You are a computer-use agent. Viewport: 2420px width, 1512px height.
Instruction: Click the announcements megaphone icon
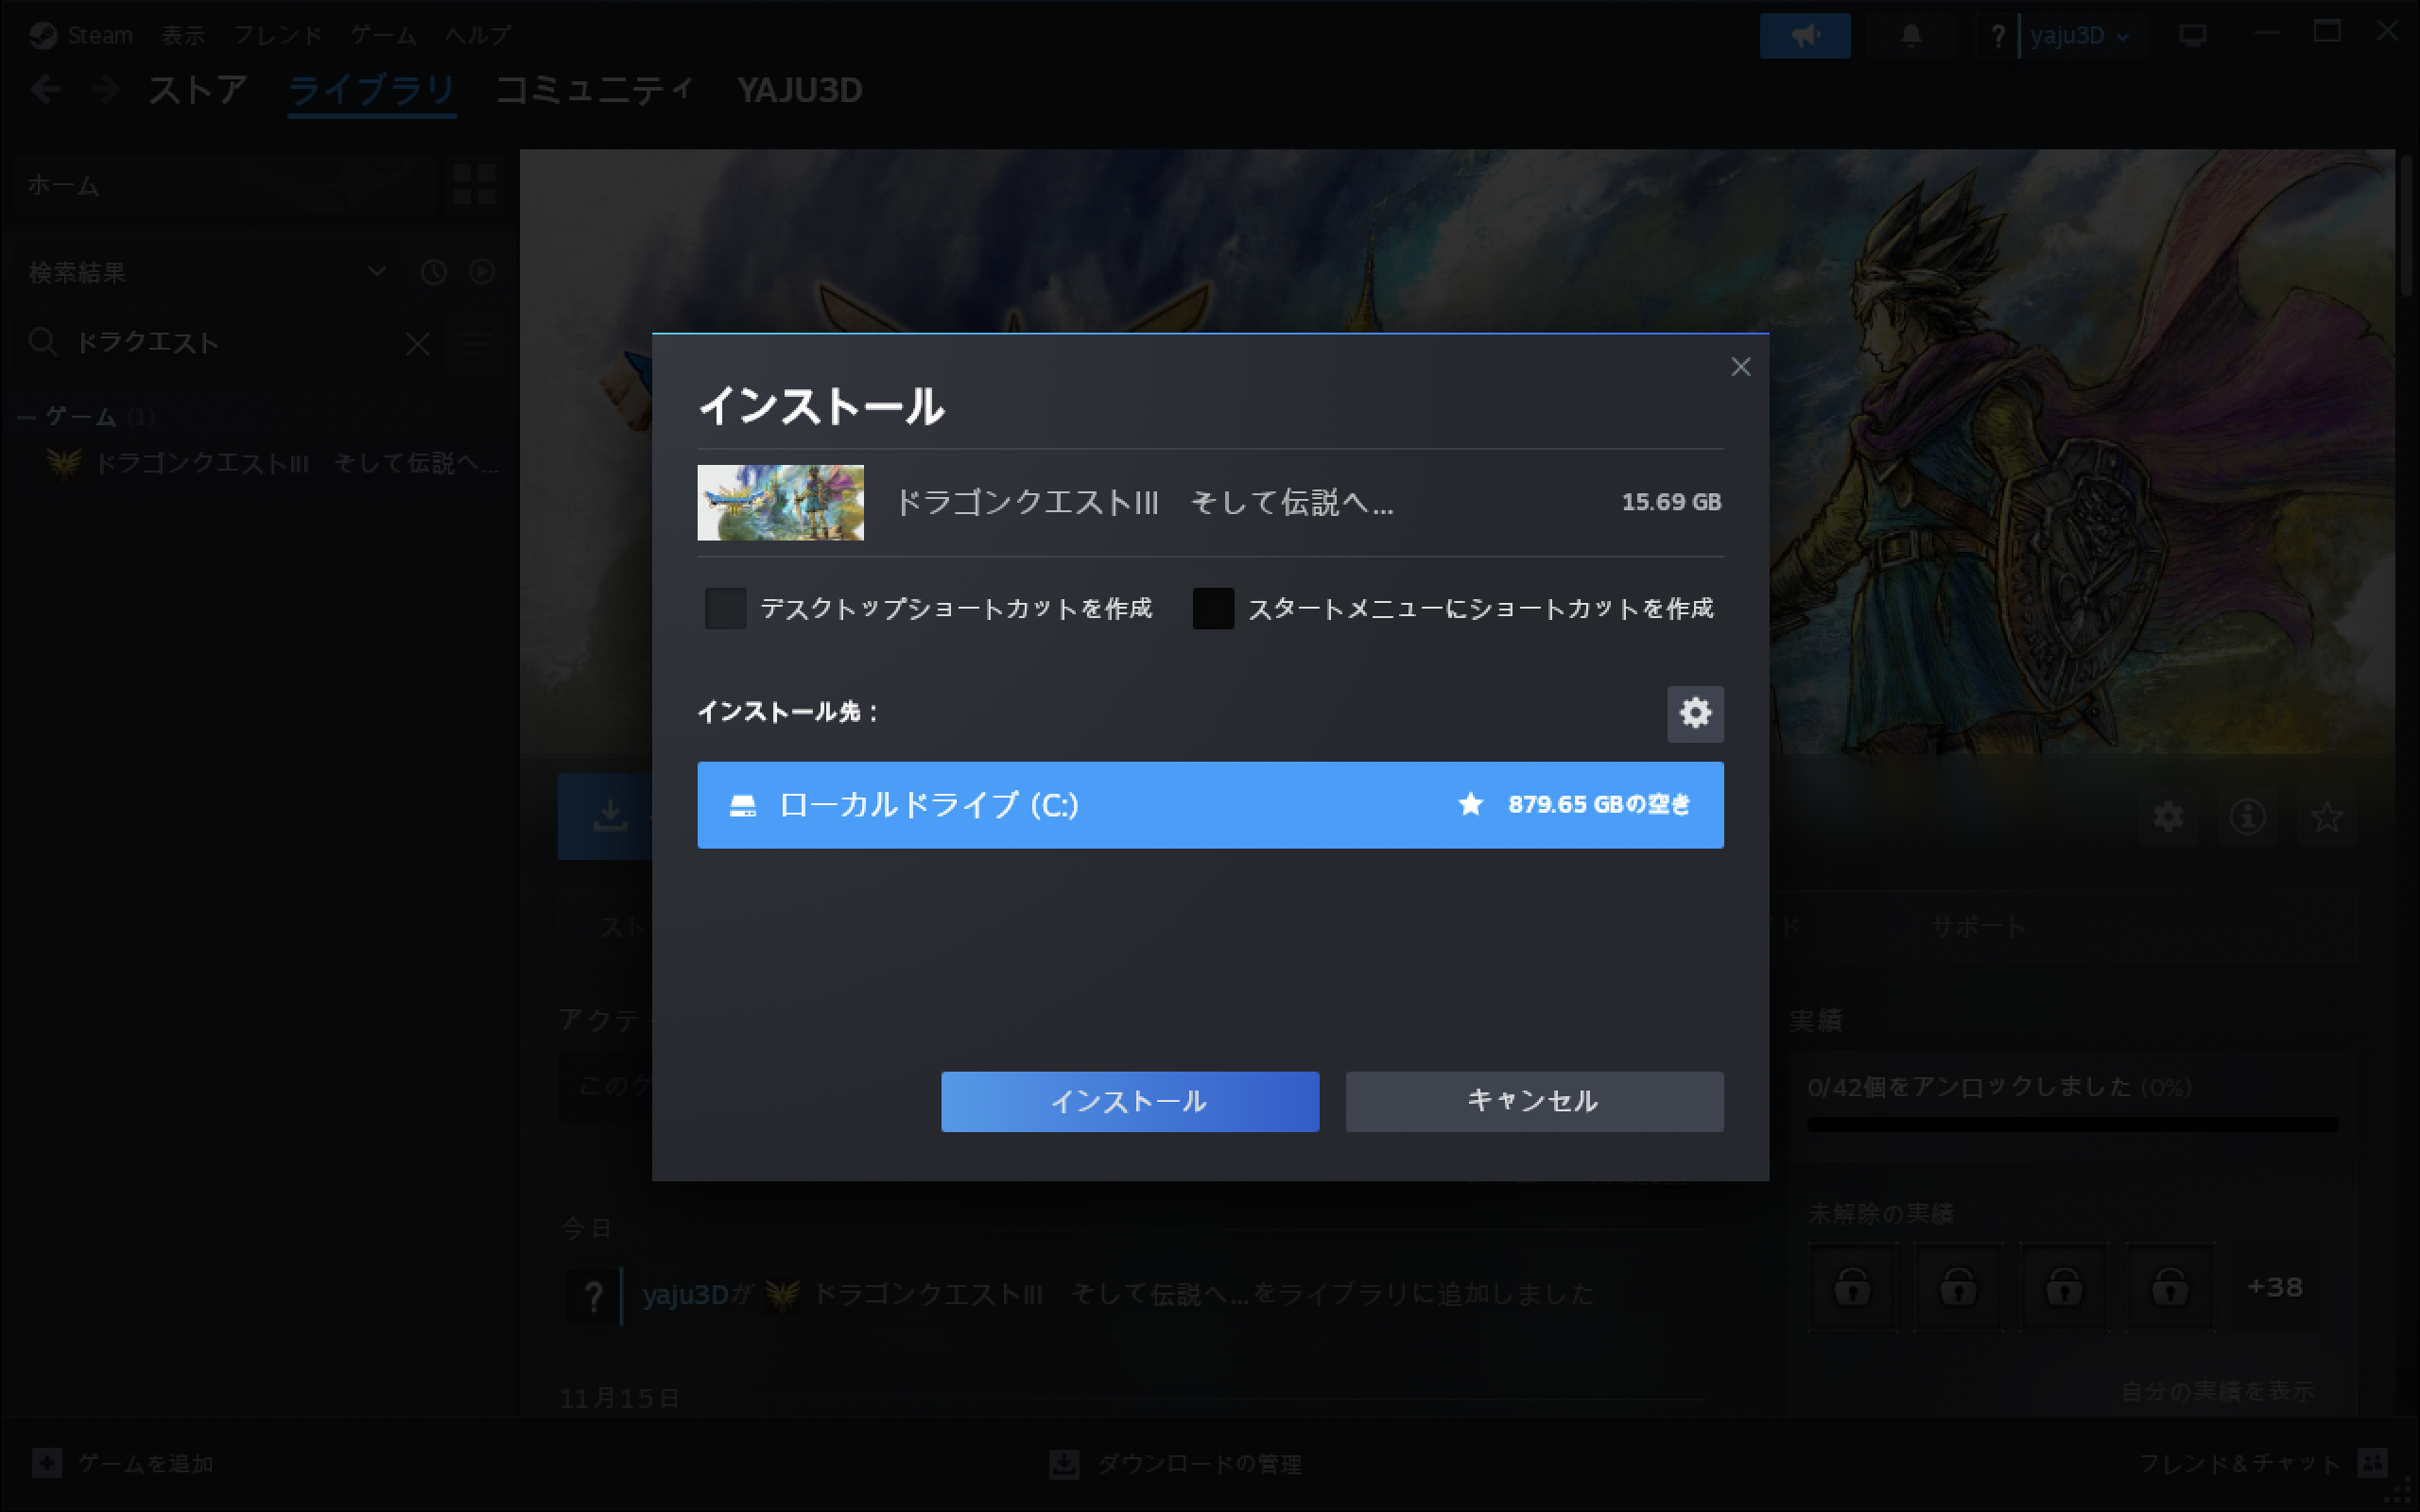(1804, 36)
